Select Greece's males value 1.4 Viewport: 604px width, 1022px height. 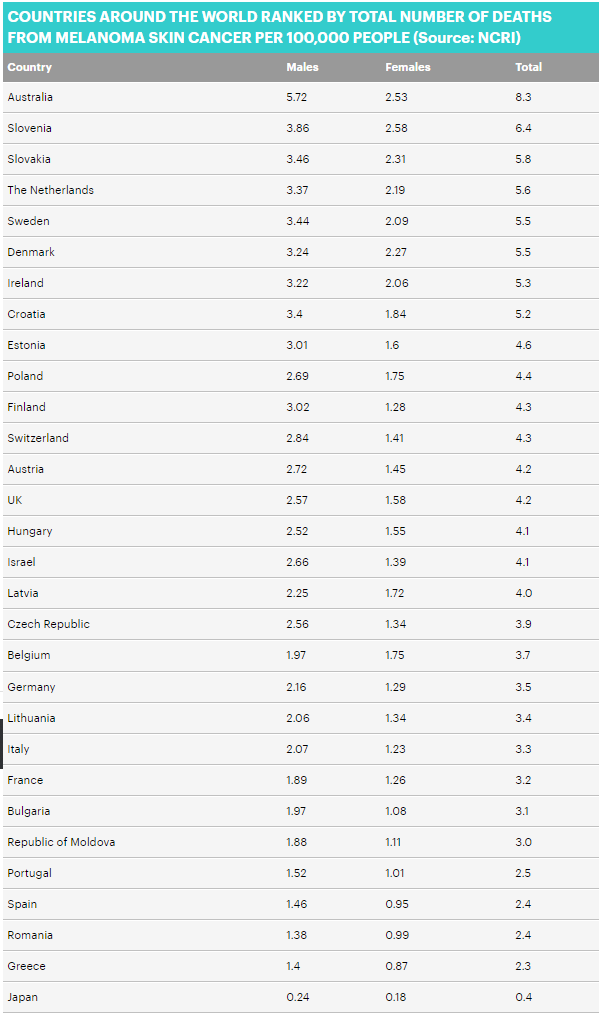[294, 966]
